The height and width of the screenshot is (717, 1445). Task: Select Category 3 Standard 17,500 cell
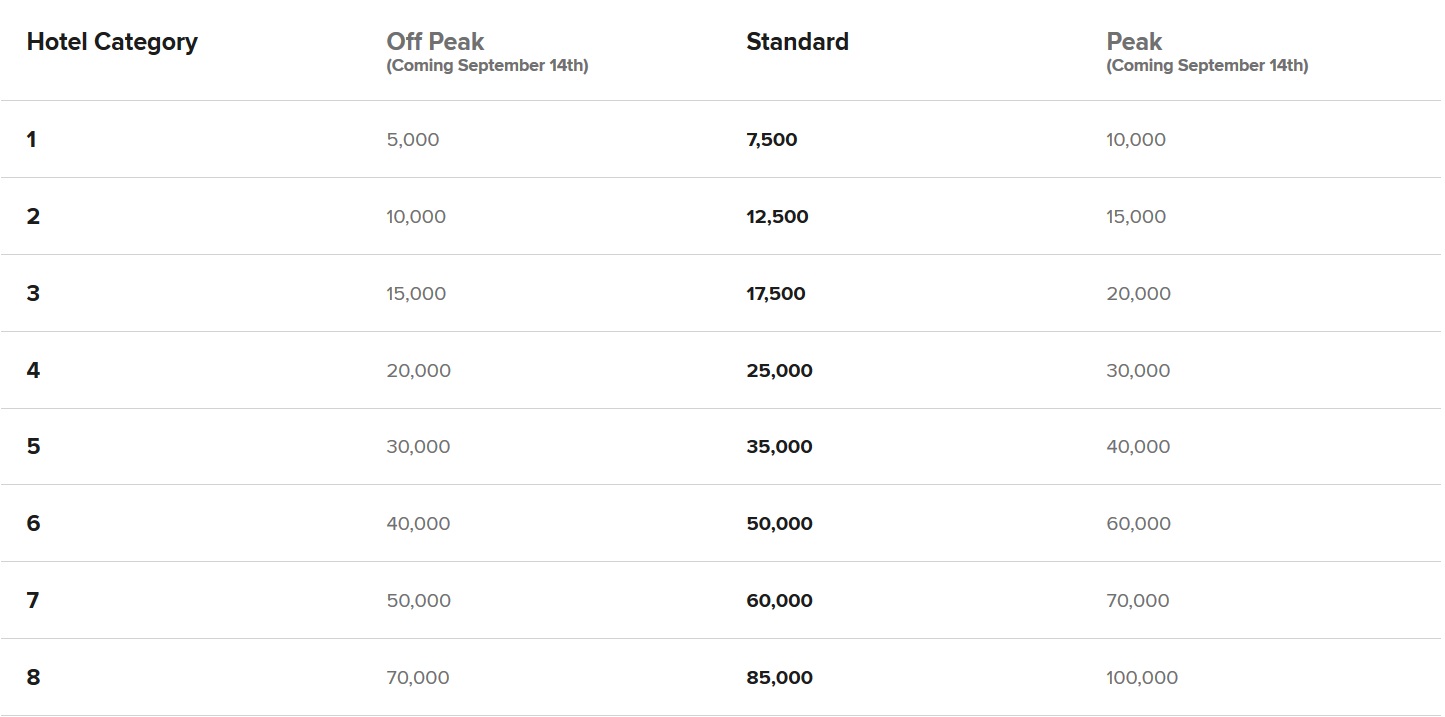pyautogui.click(x=775, y=294)
